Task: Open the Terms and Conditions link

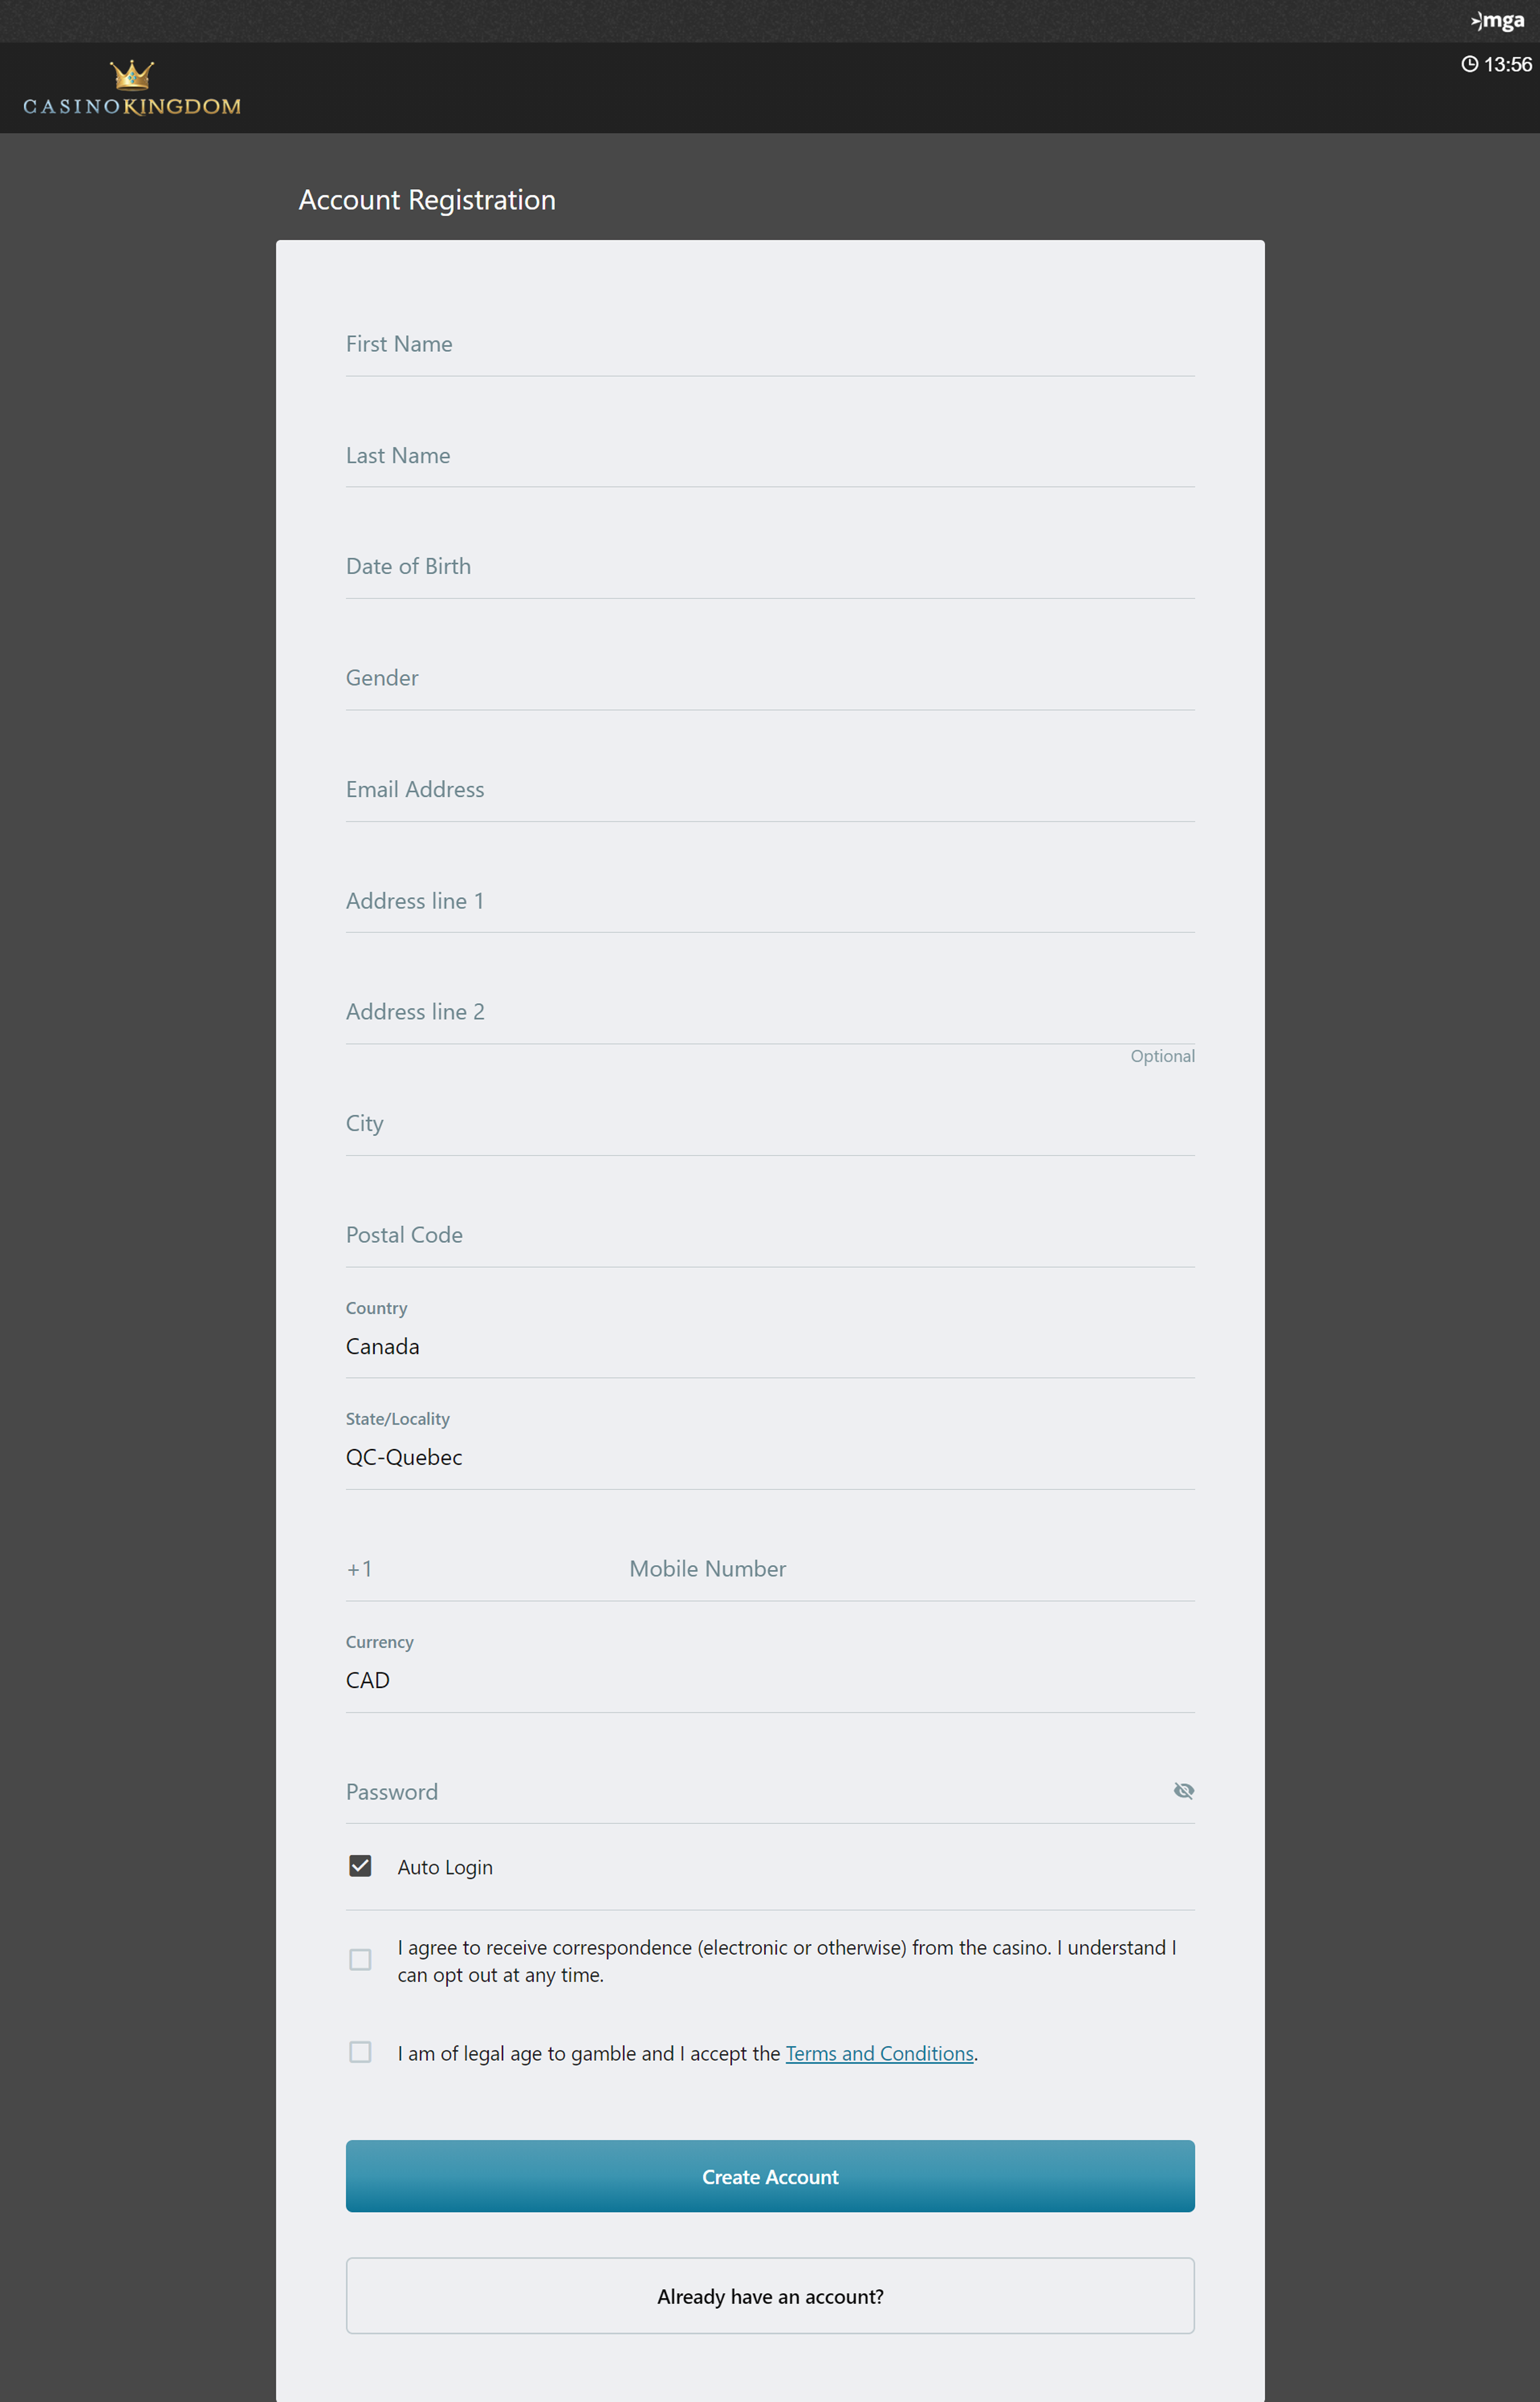Action: (x=879, y=2053)
